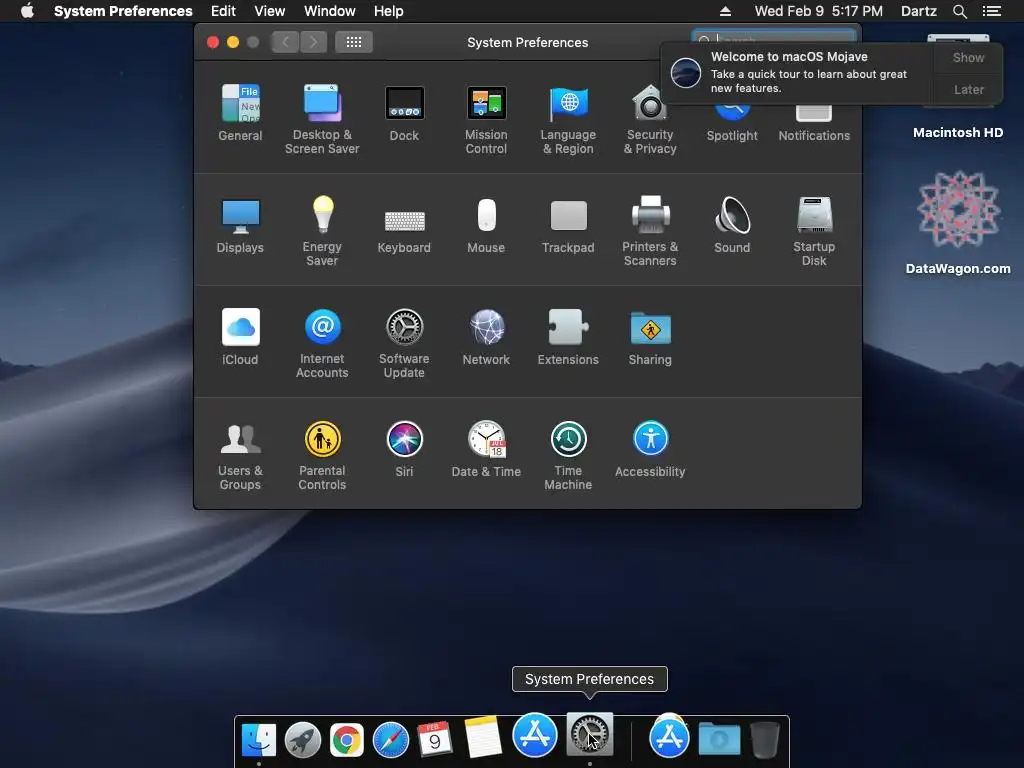Click the Show All grid button

pos(354,42)
